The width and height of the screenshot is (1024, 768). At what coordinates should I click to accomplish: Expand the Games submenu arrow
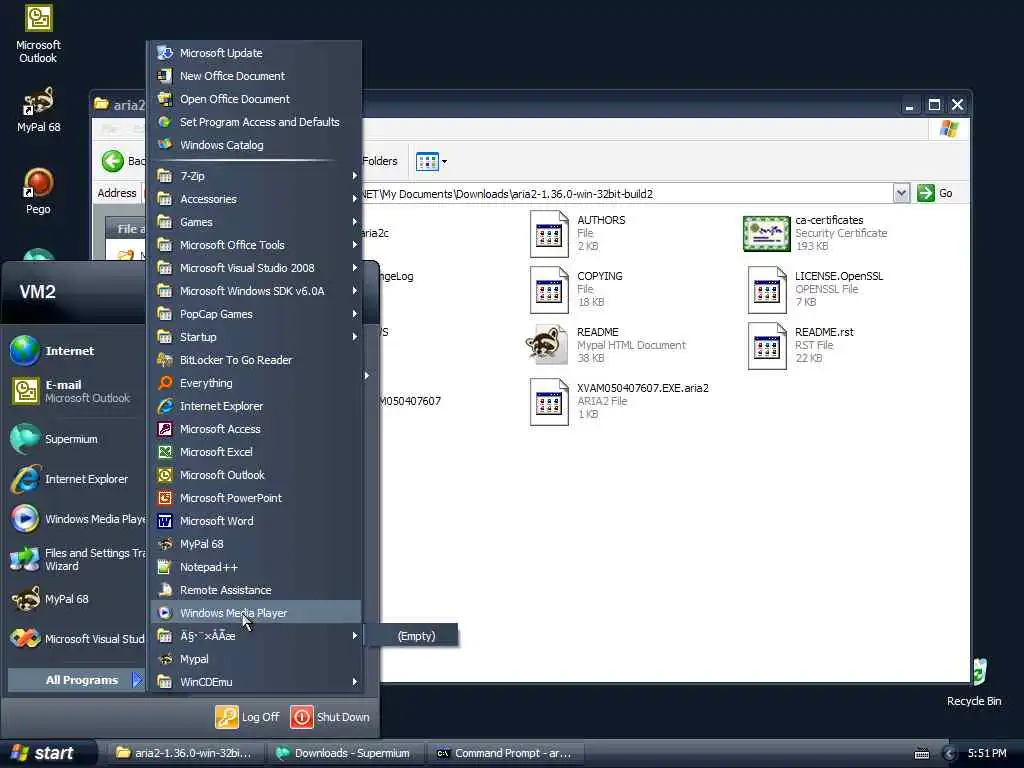coord(355,222)
